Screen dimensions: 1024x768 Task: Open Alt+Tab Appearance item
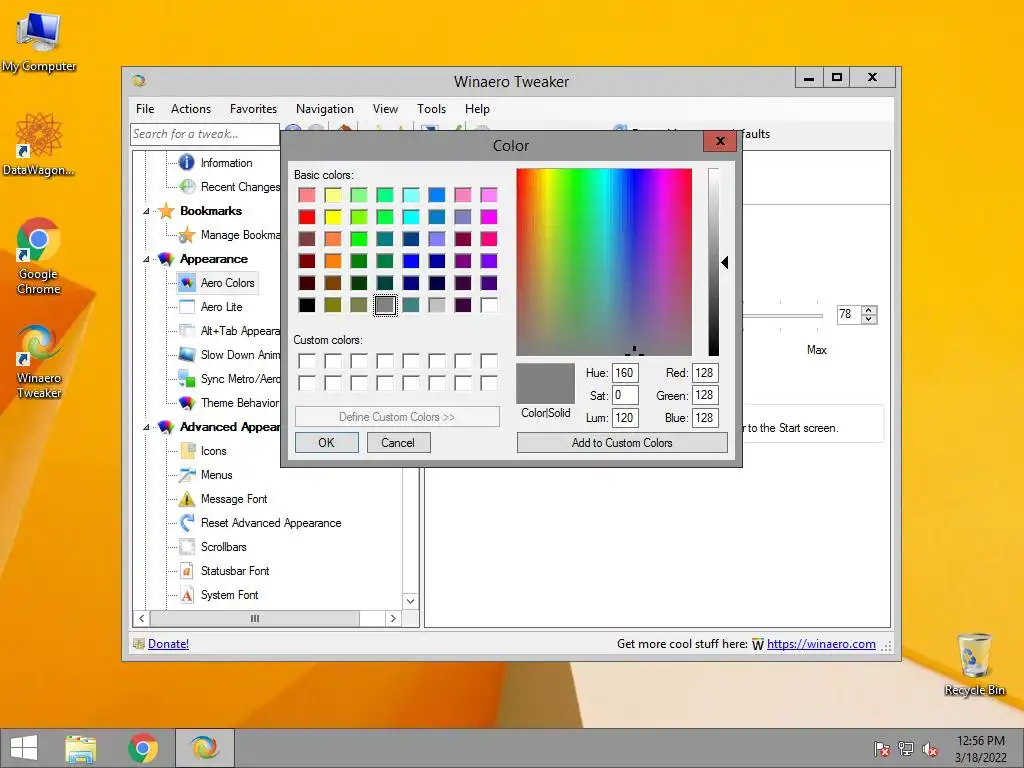pos(240,330)
